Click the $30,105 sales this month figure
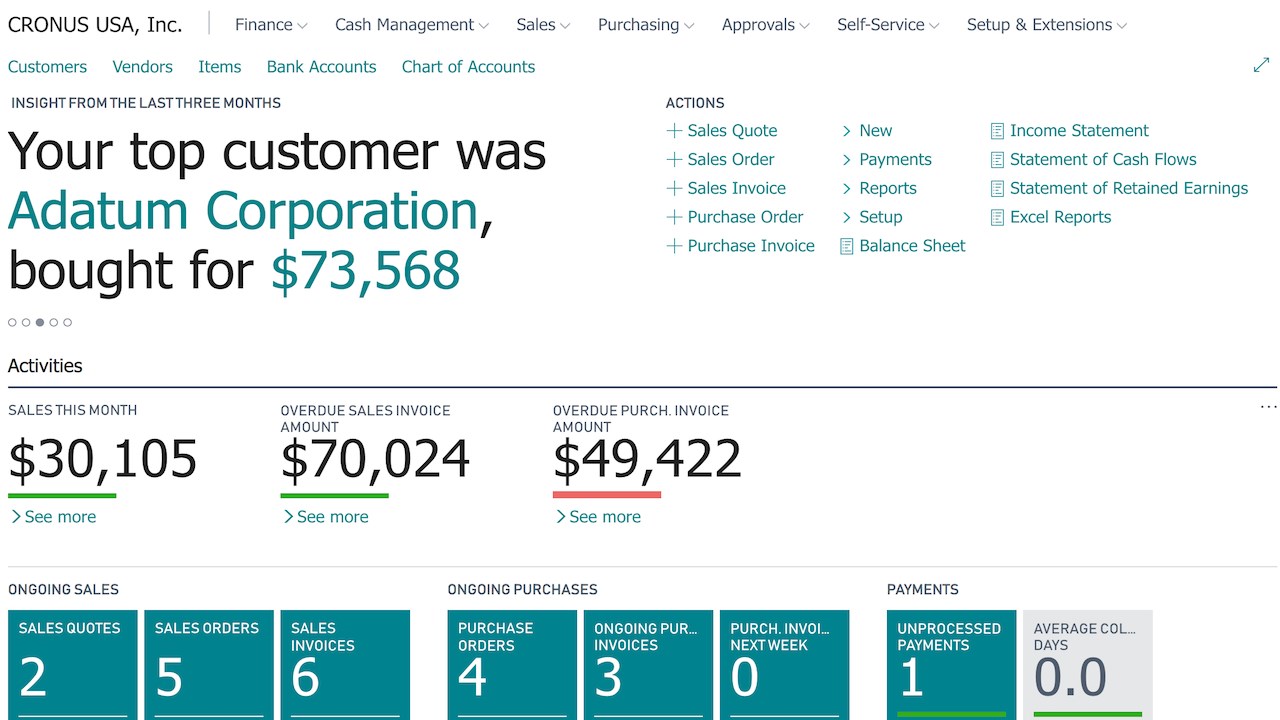The height and width of the screenshot is (720, 1280). tap(103, 460)
